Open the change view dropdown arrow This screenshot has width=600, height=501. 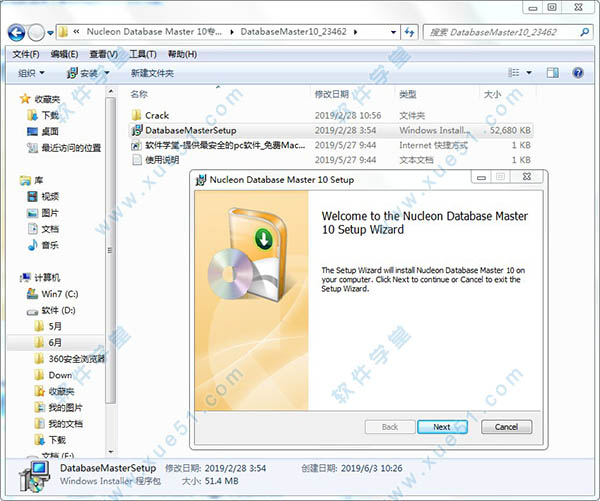[530, 73]
